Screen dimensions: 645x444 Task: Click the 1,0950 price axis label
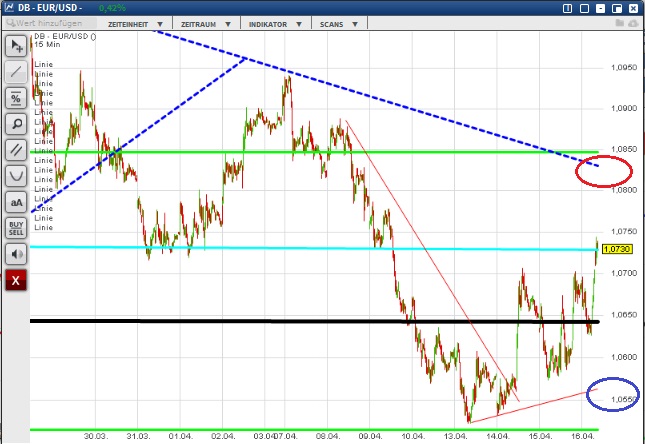click(624, 67)
